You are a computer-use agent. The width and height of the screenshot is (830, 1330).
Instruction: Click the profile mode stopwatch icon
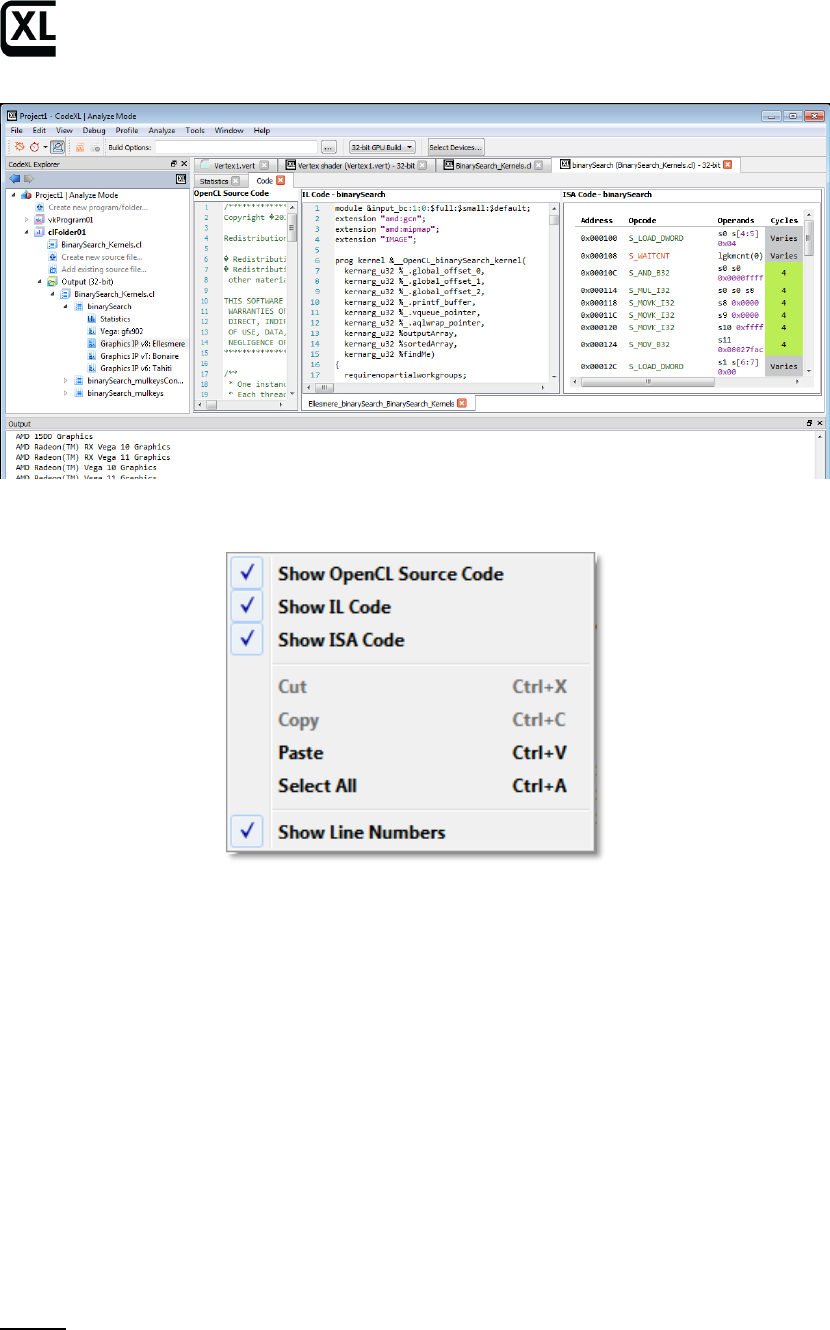point(33,146)
